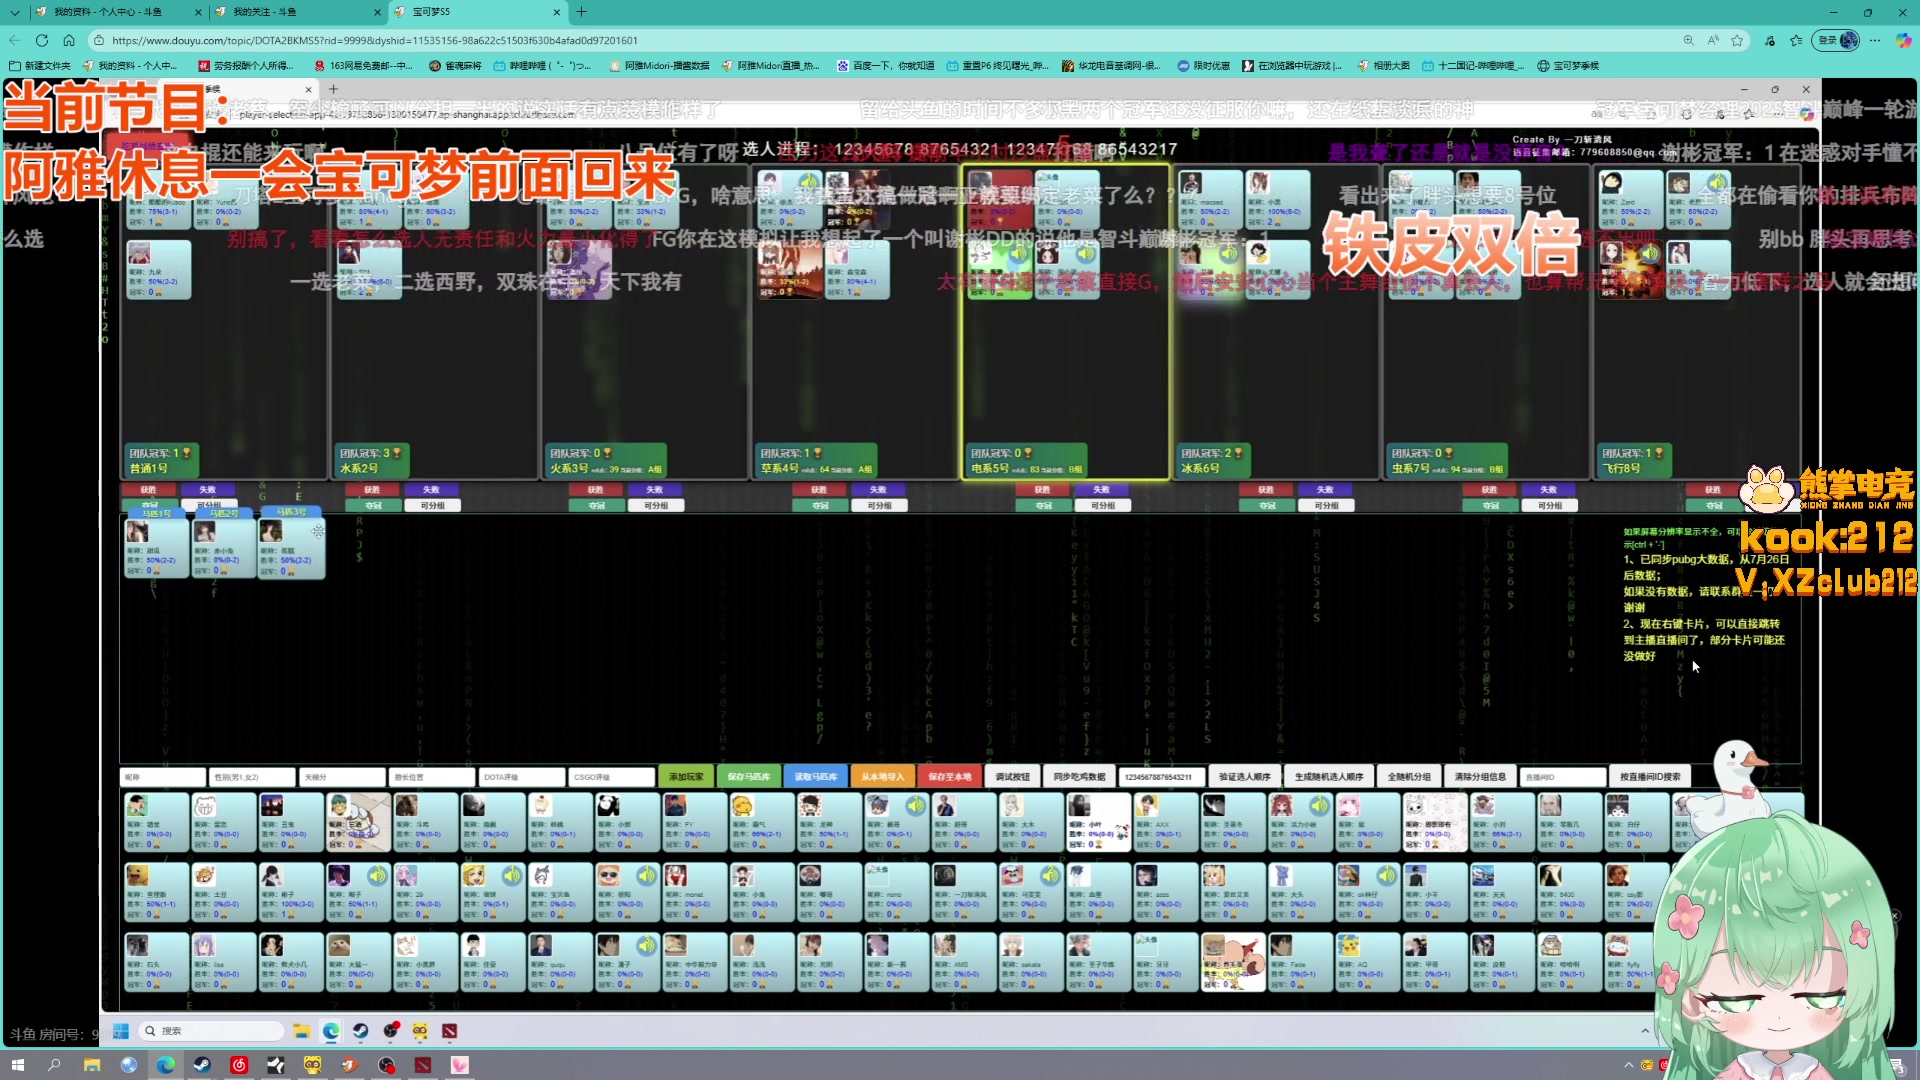1920x1080 pixels.
Task: Click 获胜 under 水系2号 team
Action: pos(372,490)
